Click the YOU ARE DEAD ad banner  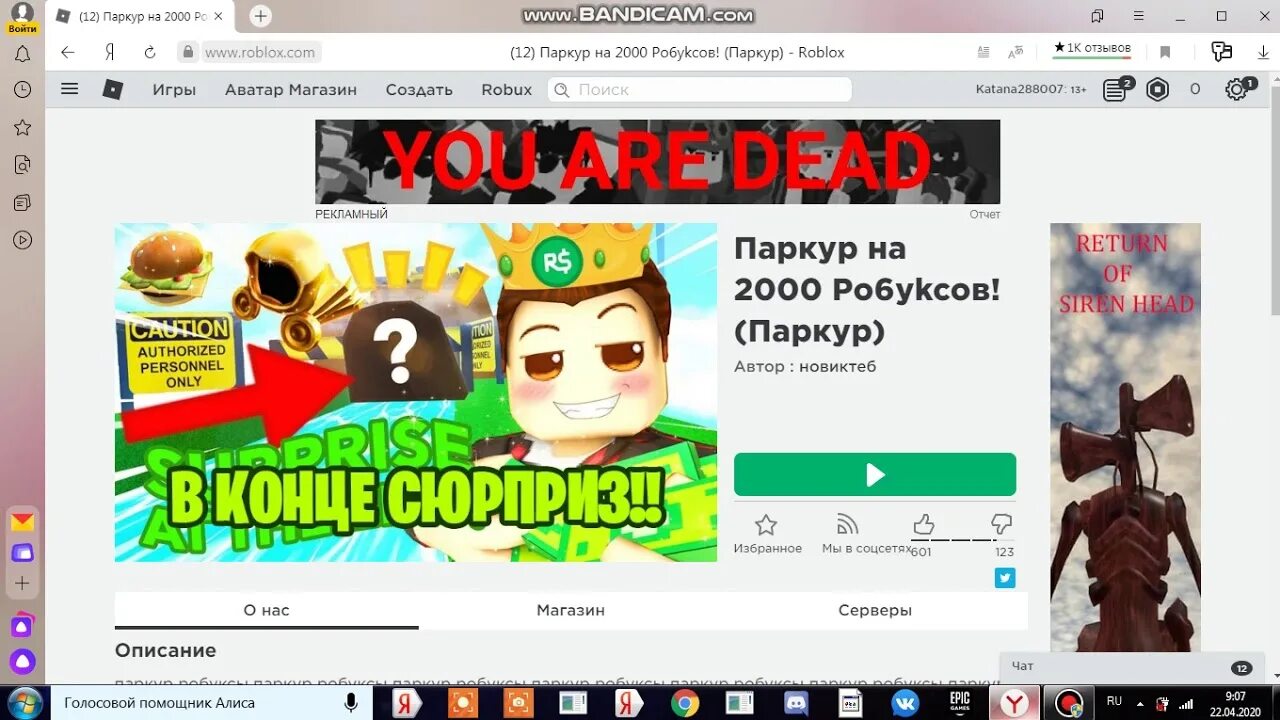[x=657, y=162]
